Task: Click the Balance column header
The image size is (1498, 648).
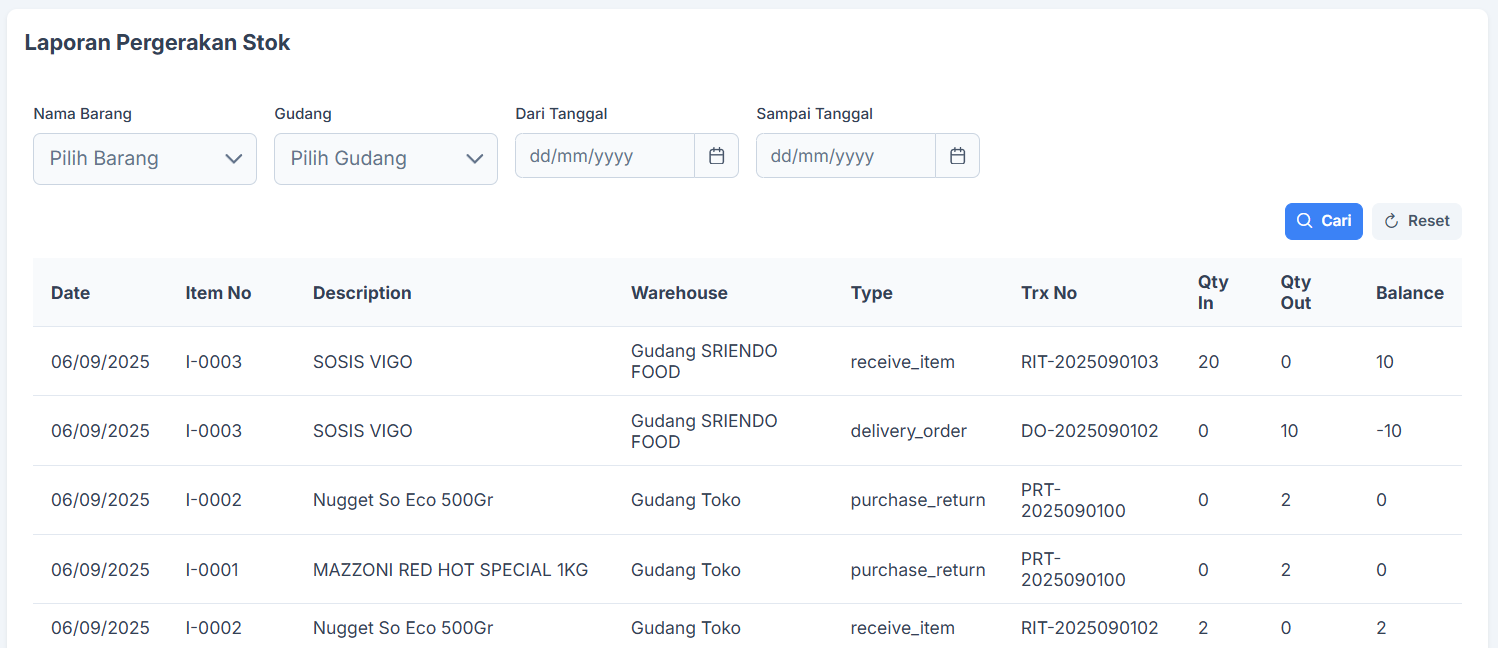Action: tap(1409, 293)
